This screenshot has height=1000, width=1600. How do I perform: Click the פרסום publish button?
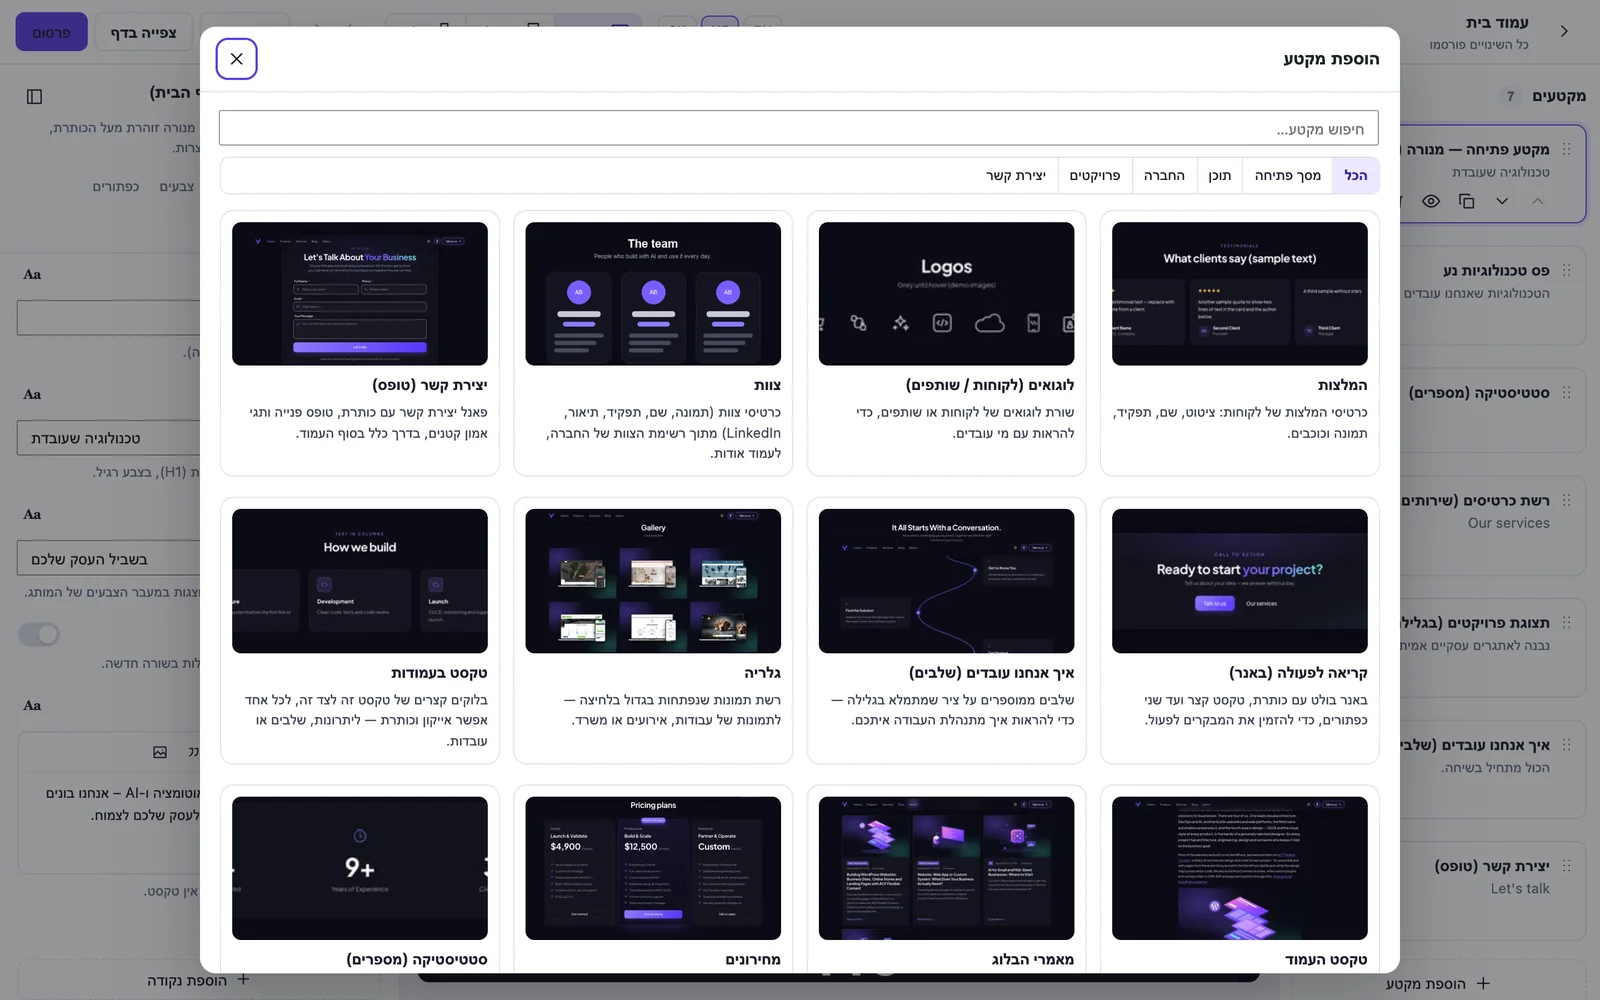(x=51, y=32)
